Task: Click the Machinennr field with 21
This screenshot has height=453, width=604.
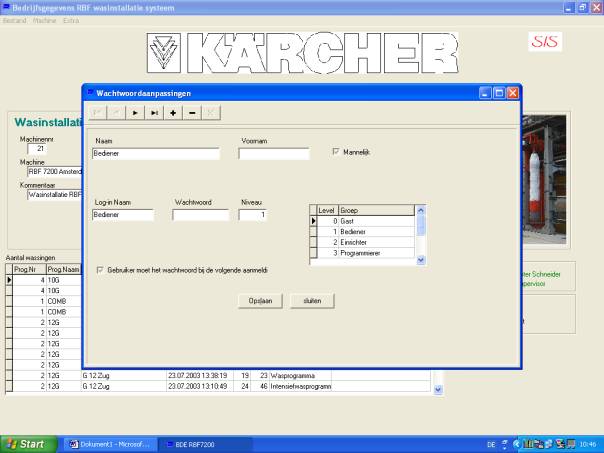Action: click(x=37, y=148)
